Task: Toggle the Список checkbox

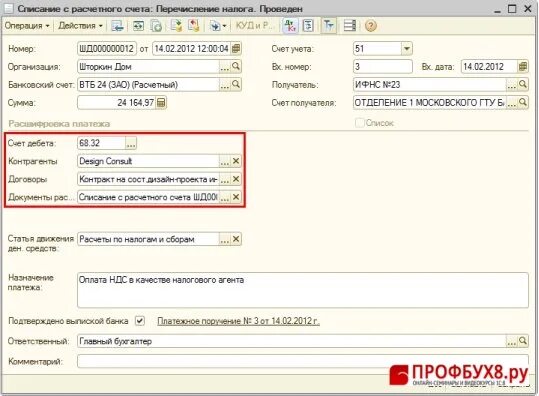Action: (360, 123)
